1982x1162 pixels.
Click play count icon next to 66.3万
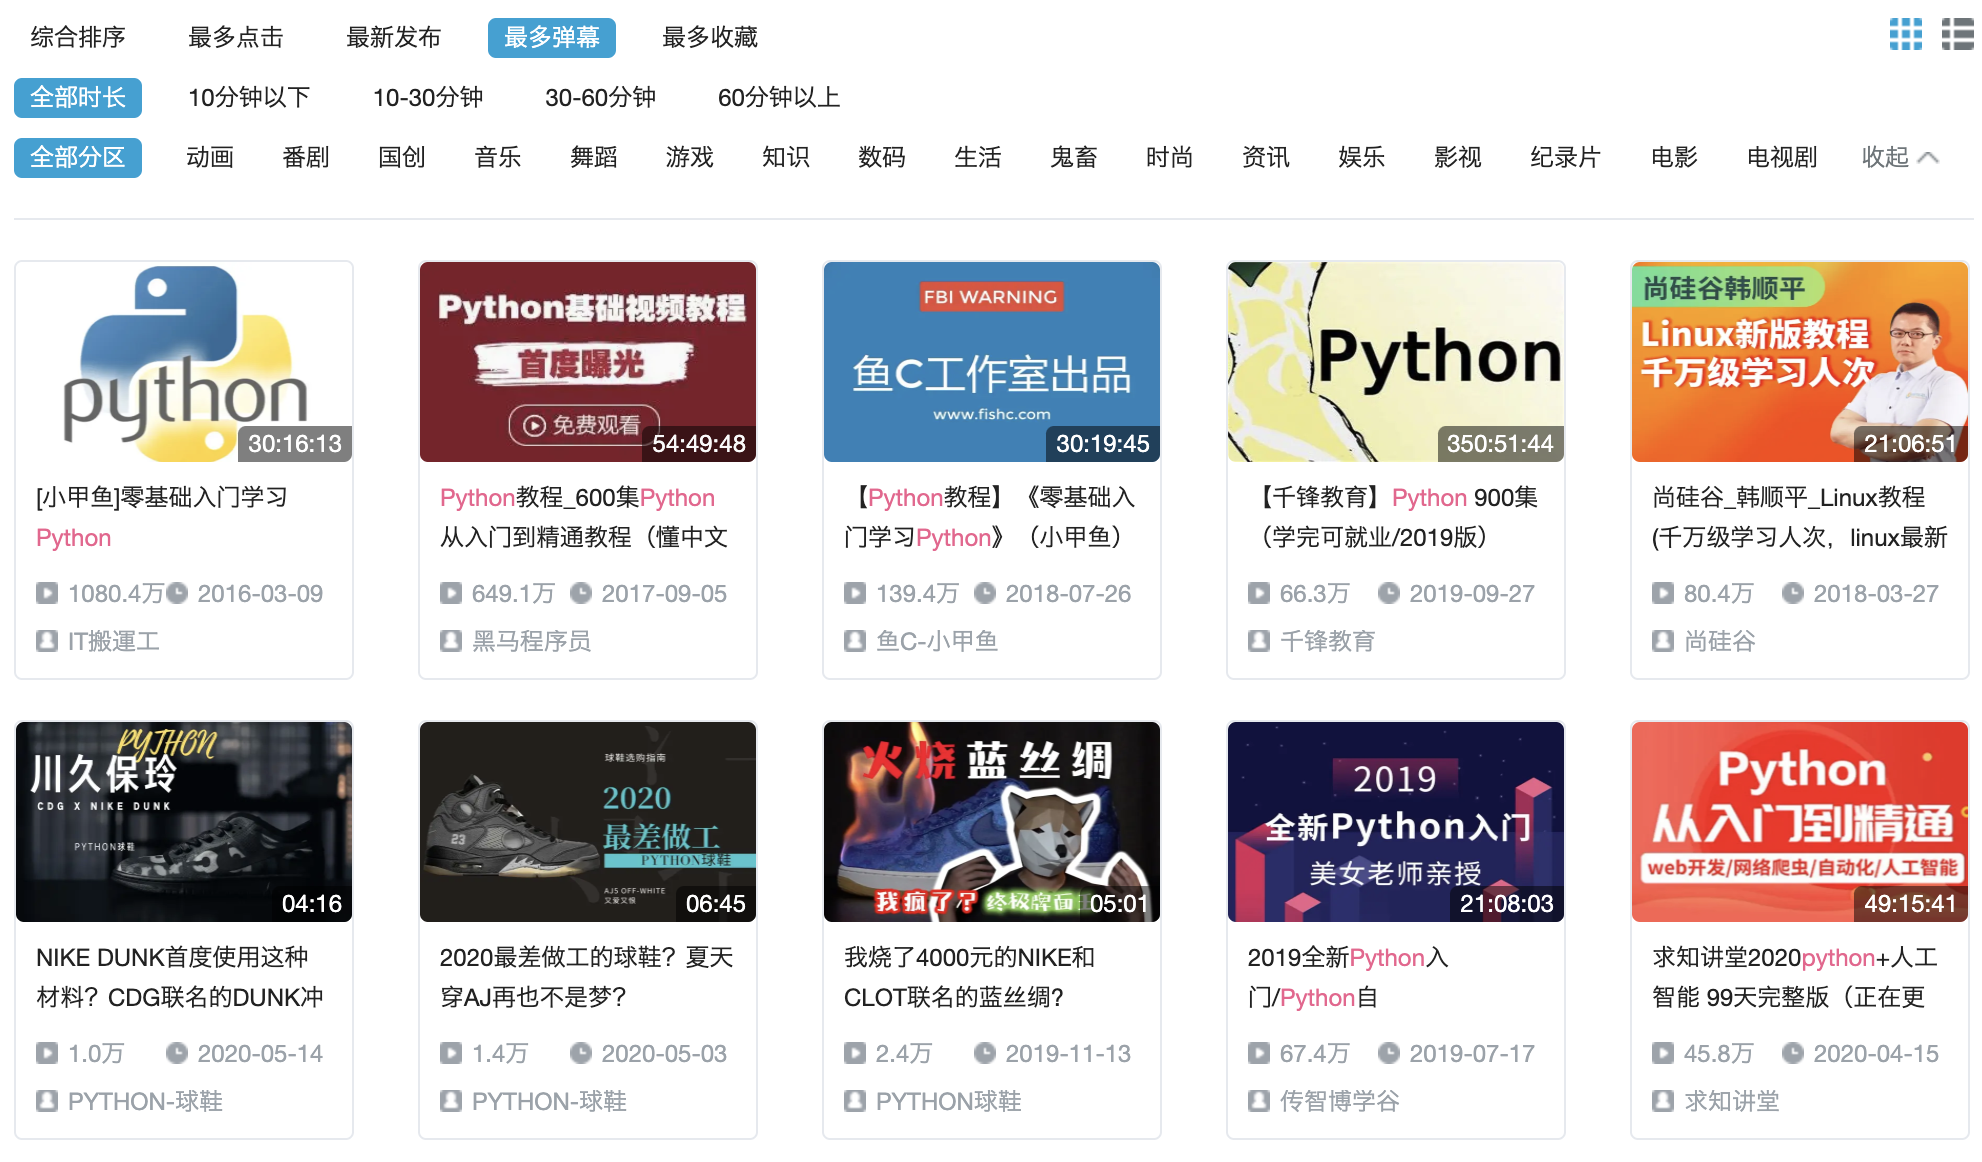coord(1259,593)
